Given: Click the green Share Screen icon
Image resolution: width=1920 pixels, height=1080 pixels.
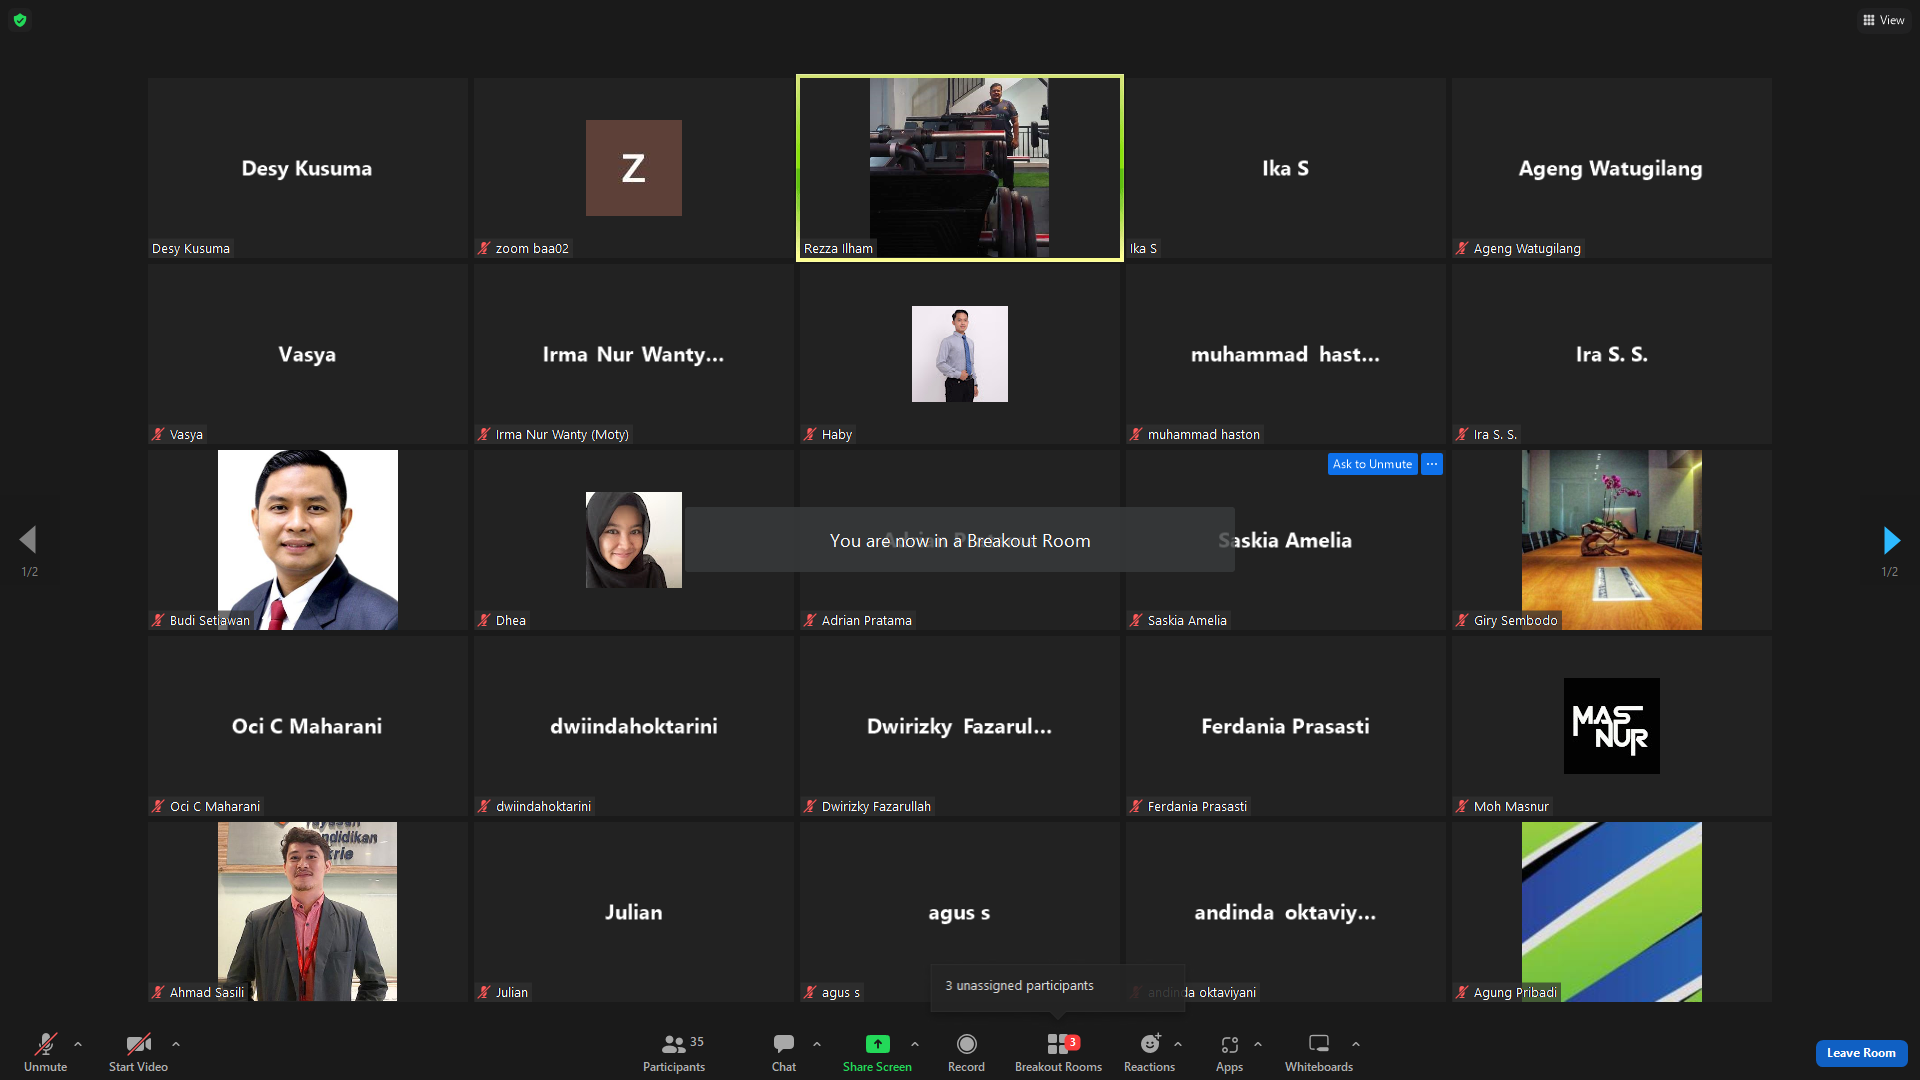Looking at the screenshot, I should coord(877,1044).
